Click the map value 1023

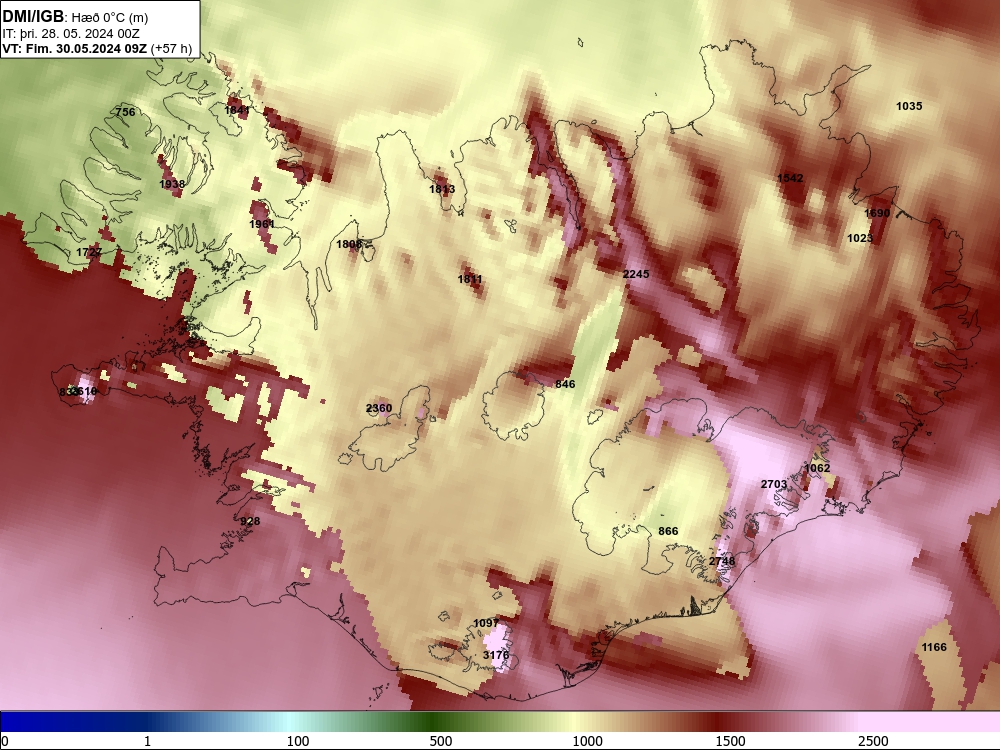860,239
